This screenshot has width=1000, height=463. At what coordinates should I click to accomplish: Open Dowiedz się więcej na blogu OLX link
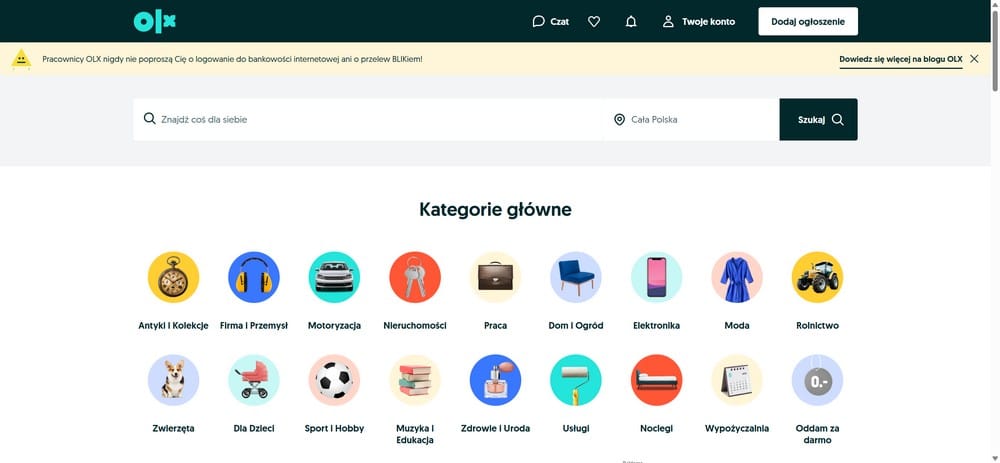click(x=901, y=59)
